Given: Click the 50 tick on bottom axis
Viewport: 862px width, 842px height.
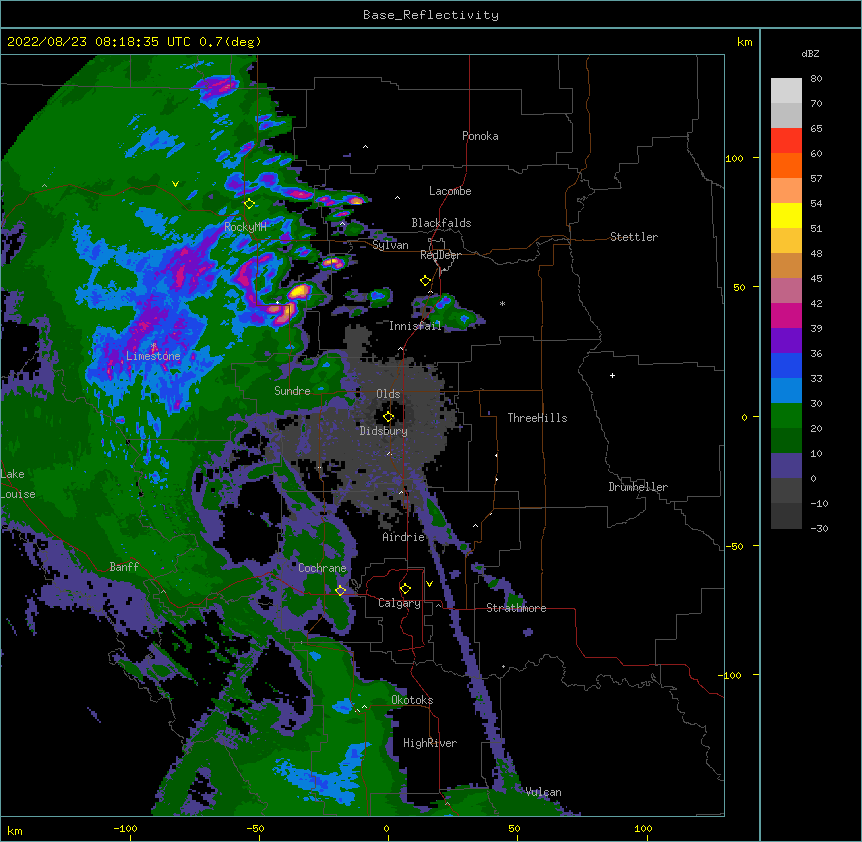Looking at the screenshot, I should click(514, 828).
